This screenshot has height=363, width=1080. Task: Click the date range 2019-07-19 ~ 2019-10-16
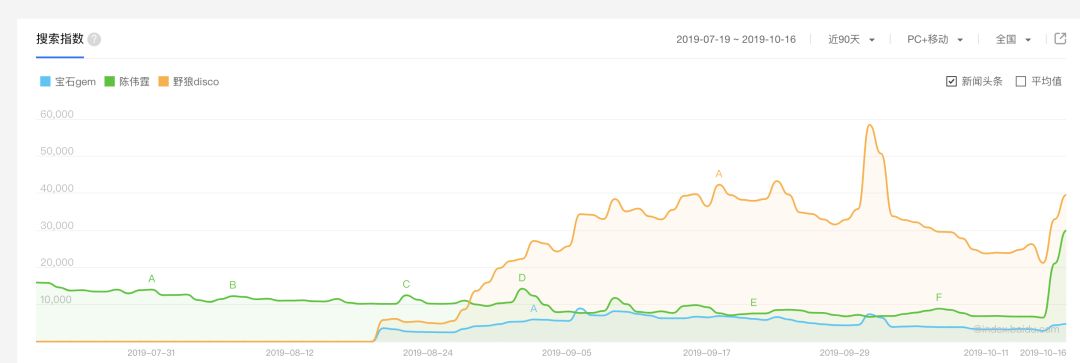coord(736,39)
